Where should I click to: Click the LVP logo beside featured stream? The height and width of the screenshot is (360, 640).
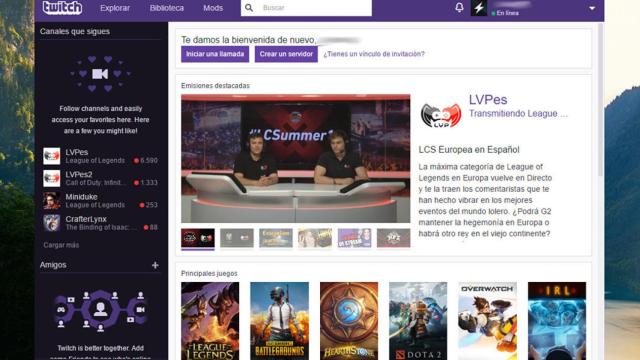click(x=441, y=115)
